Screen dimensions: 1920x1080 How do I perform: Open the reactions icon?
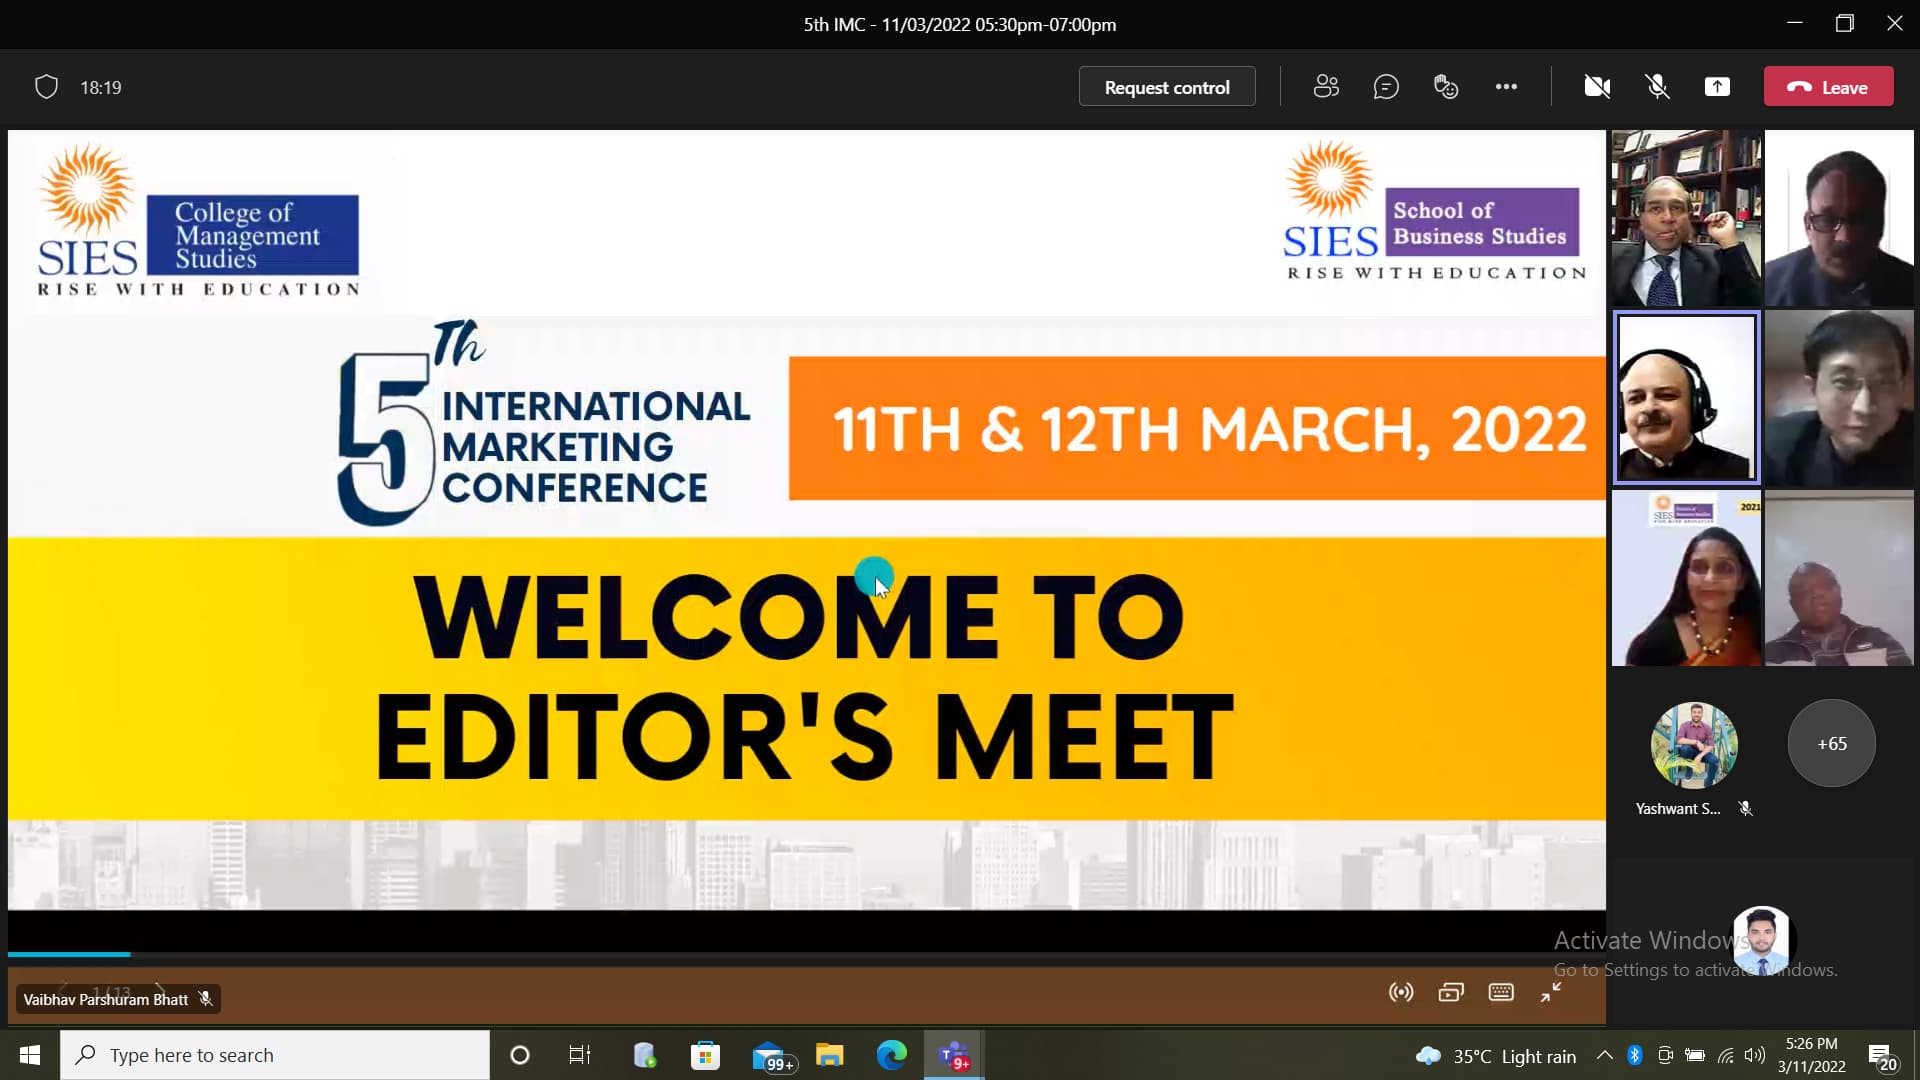(x=1446, y=87)
